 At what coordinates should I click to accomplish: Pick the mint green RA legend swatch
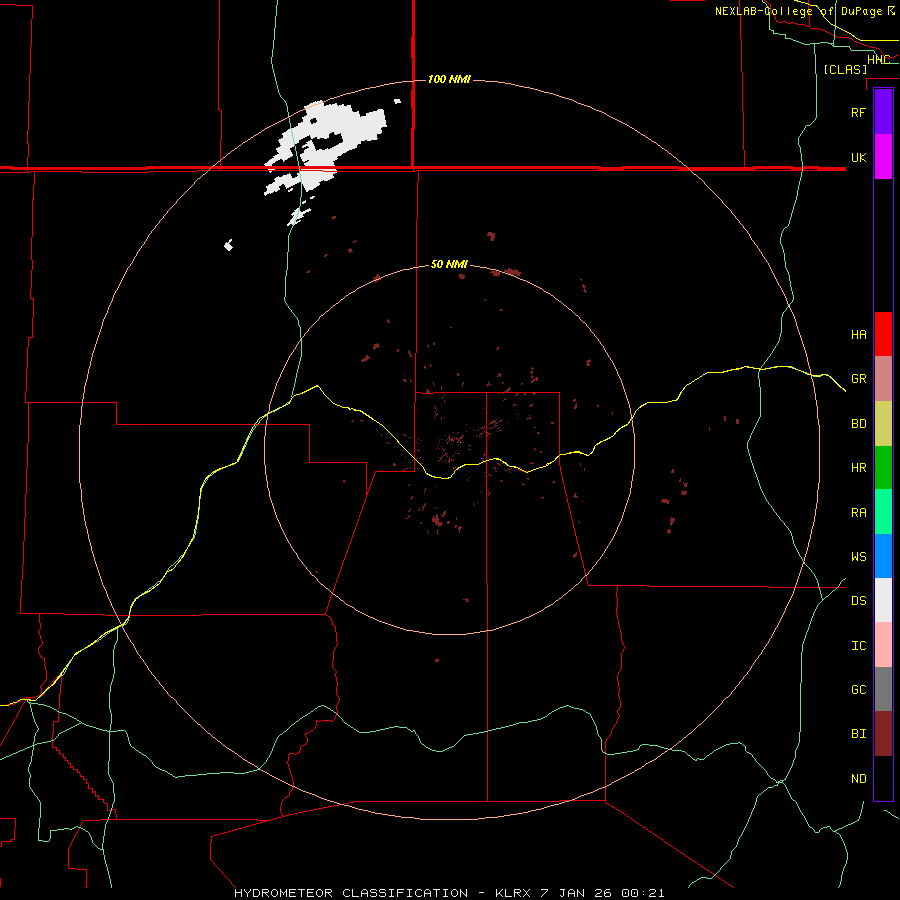883,512
